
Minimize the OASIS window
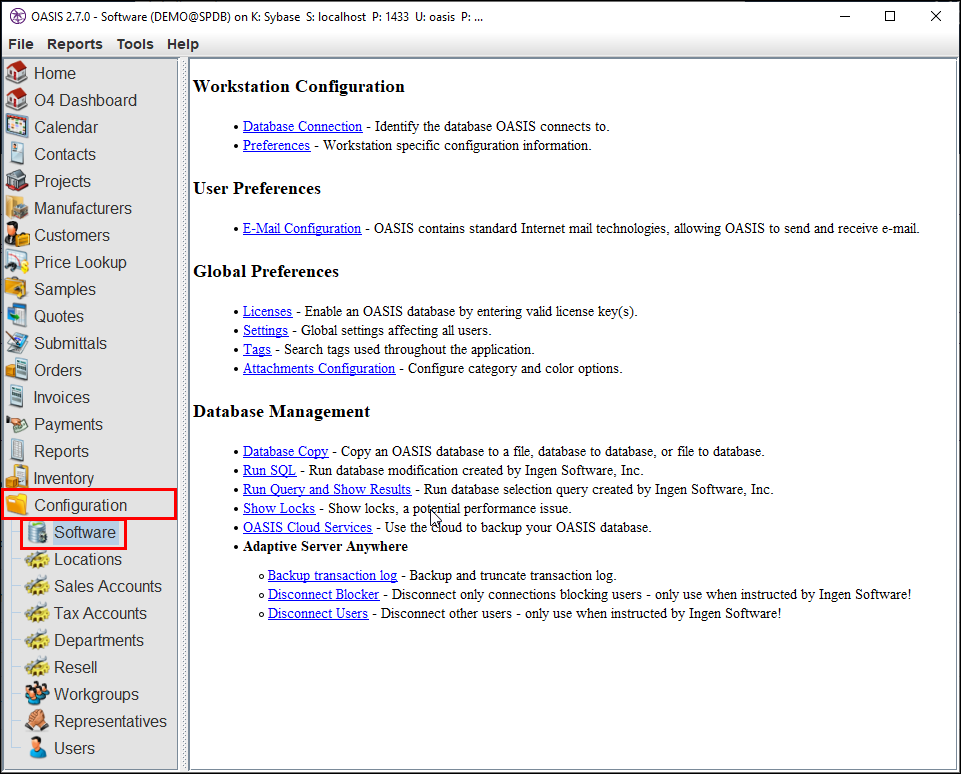[845, 17]
